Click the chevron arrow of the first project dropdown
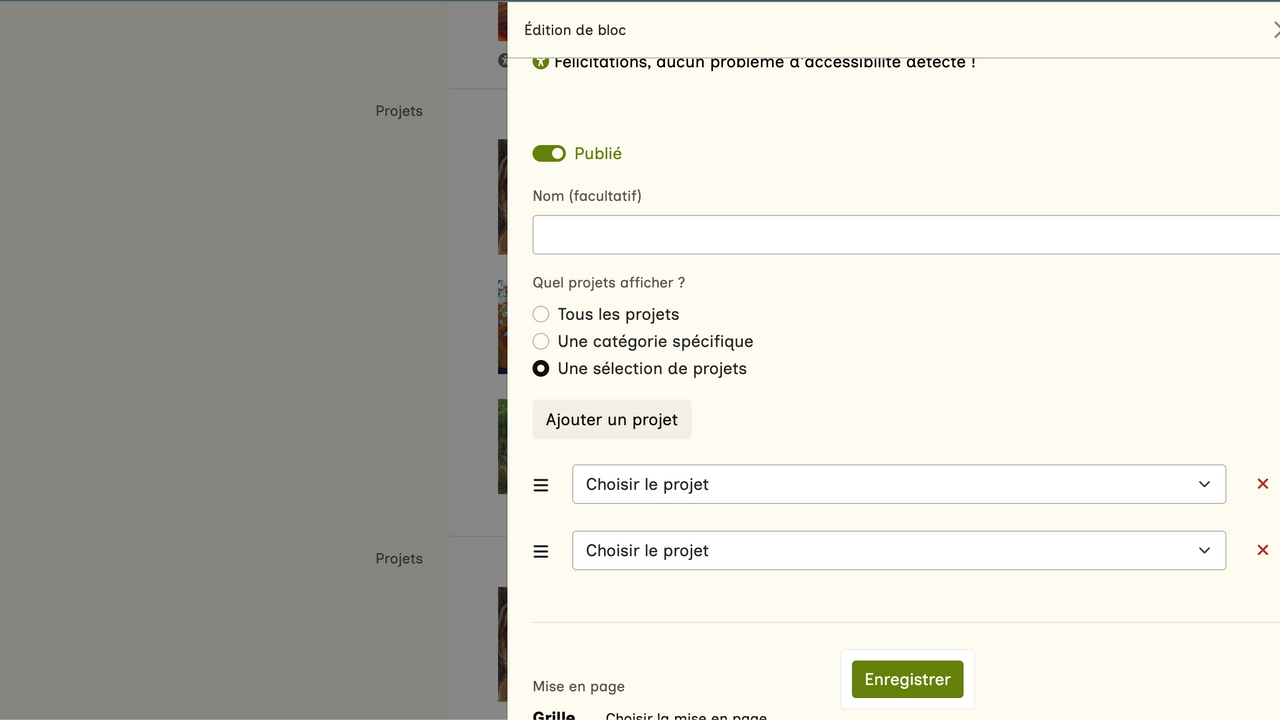 [x=1204, y=484]
